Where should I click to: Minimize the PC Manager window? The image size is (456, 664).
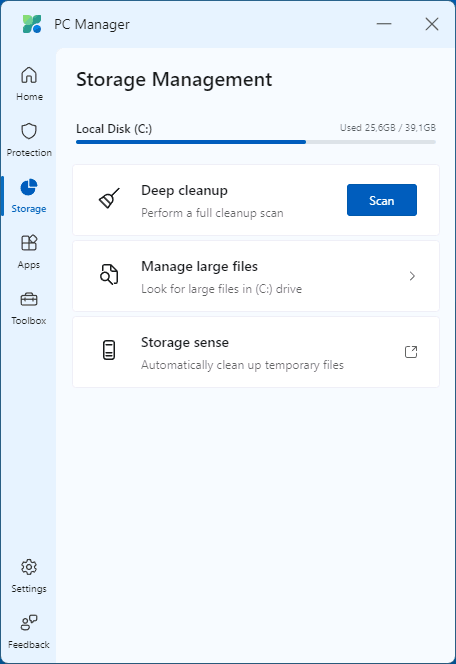(x=384, y=24)
